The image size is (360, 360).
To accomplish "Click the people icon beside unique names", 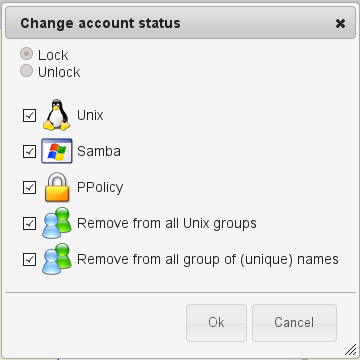I will coord(57,259).
